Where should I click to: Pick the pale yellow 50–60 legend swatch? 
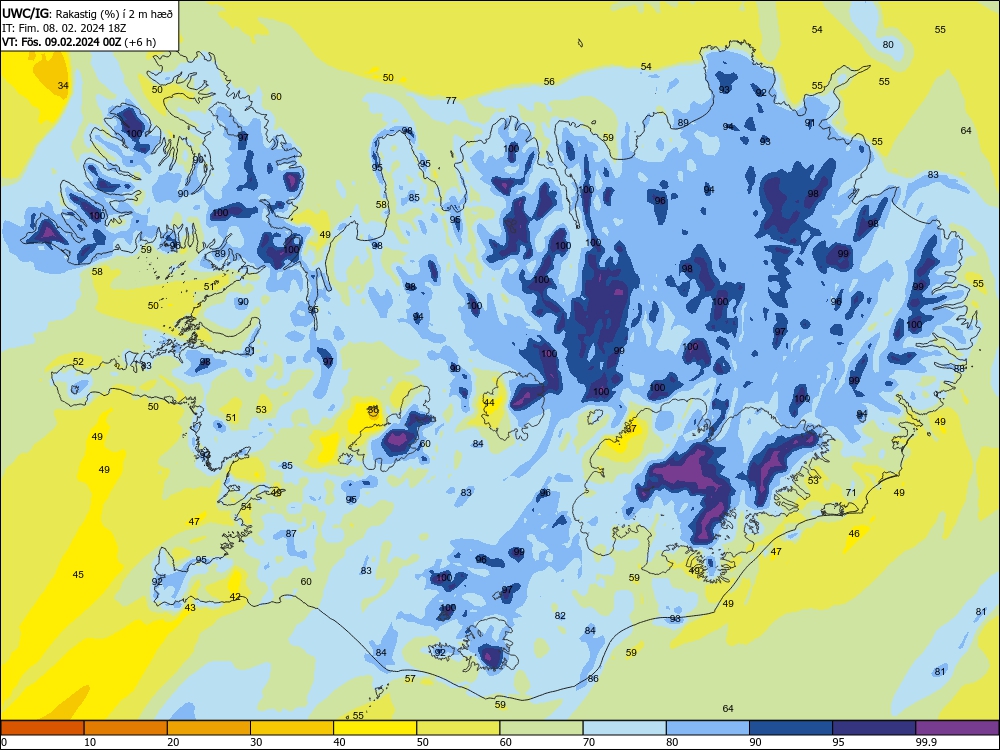(x=458, y=728)
